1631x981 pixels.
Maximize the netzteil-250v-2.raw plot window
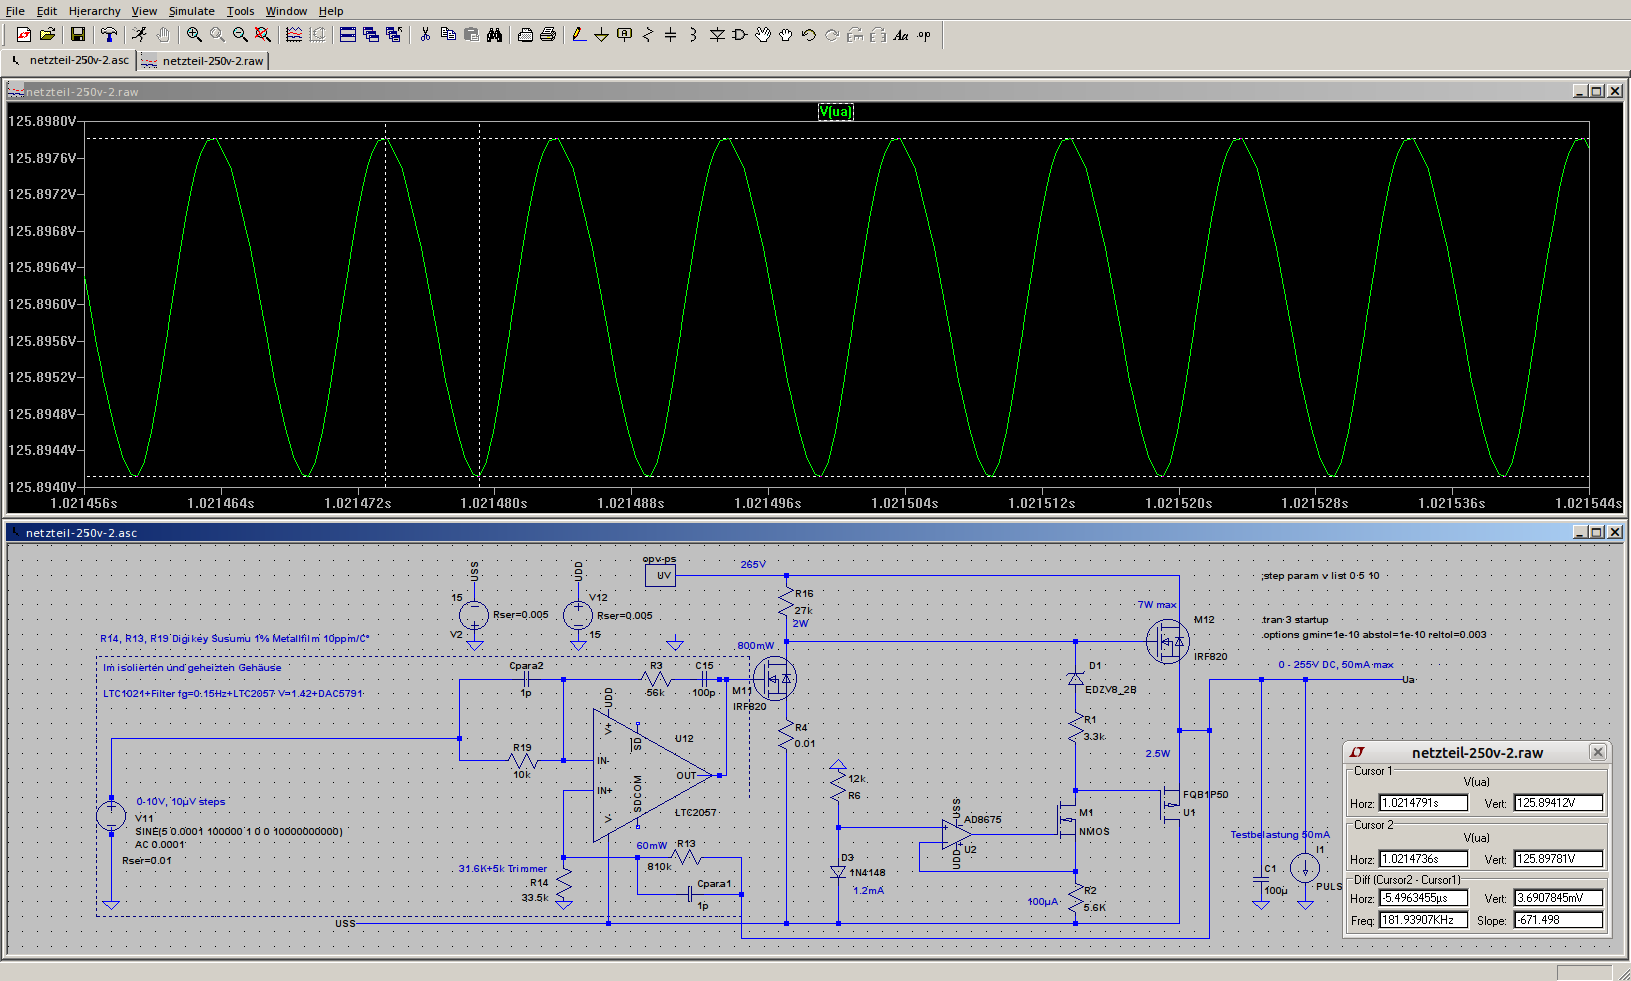pos(1597,91)
